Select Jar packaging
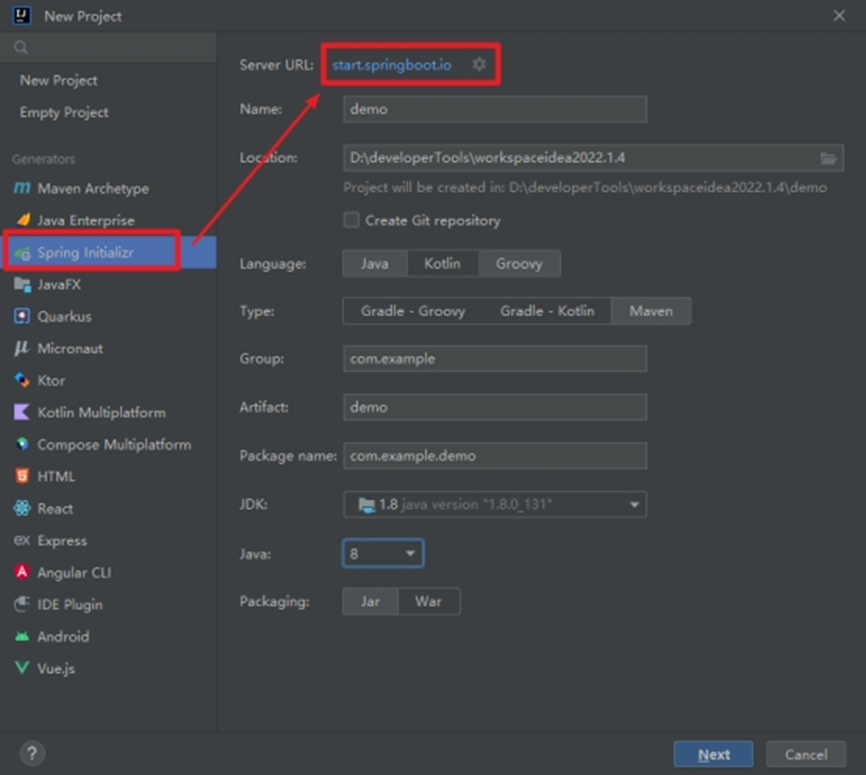 tap(370, 602)
